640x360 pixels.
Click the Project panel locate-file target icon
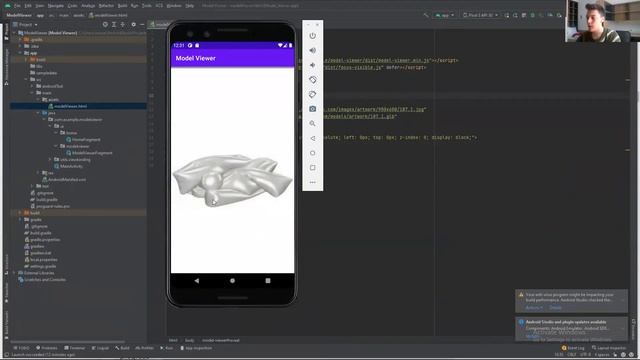(x=105, y=24)
